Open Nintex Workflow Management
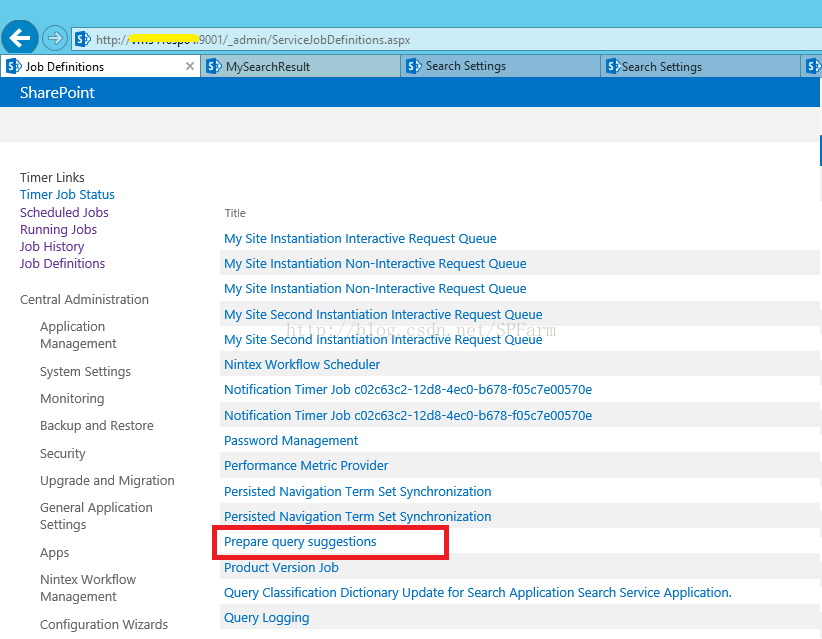The height and width of the screenshot is (639, 822). [x=88, y=588]
